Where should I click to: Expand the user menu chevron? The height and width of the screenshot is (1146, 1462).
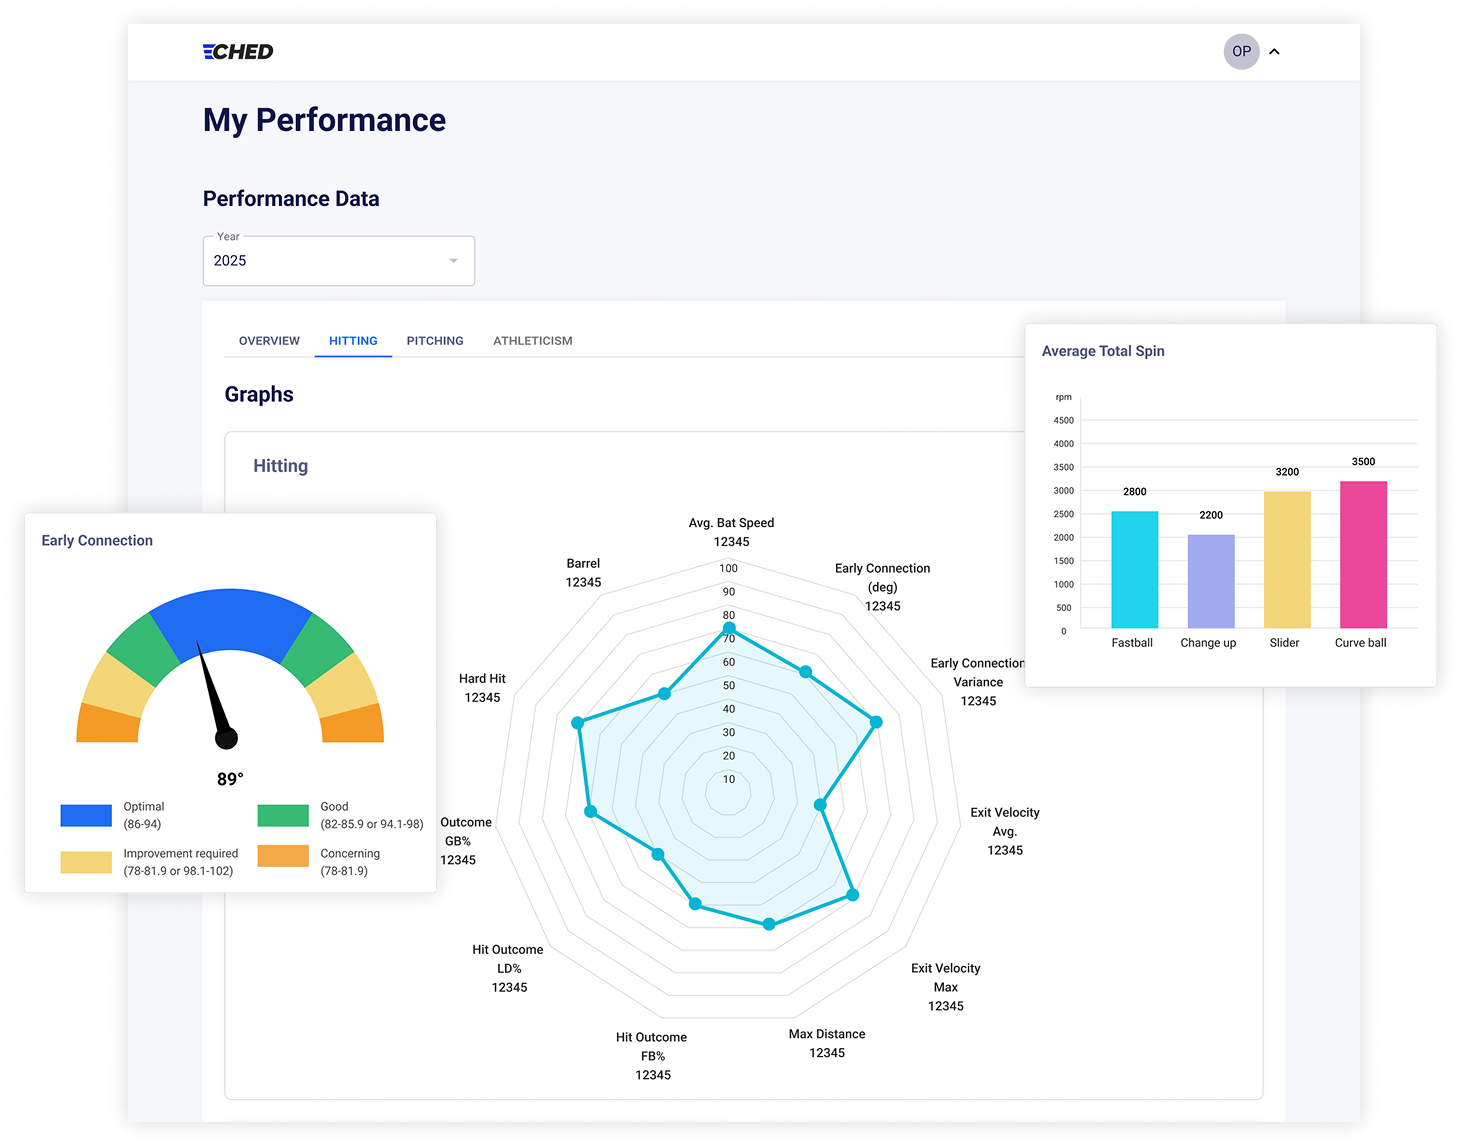point(1274,52)
